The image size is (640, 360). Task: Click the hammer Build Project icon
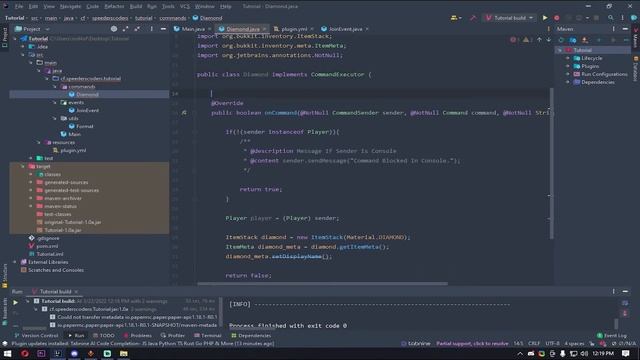pos(473,18)
